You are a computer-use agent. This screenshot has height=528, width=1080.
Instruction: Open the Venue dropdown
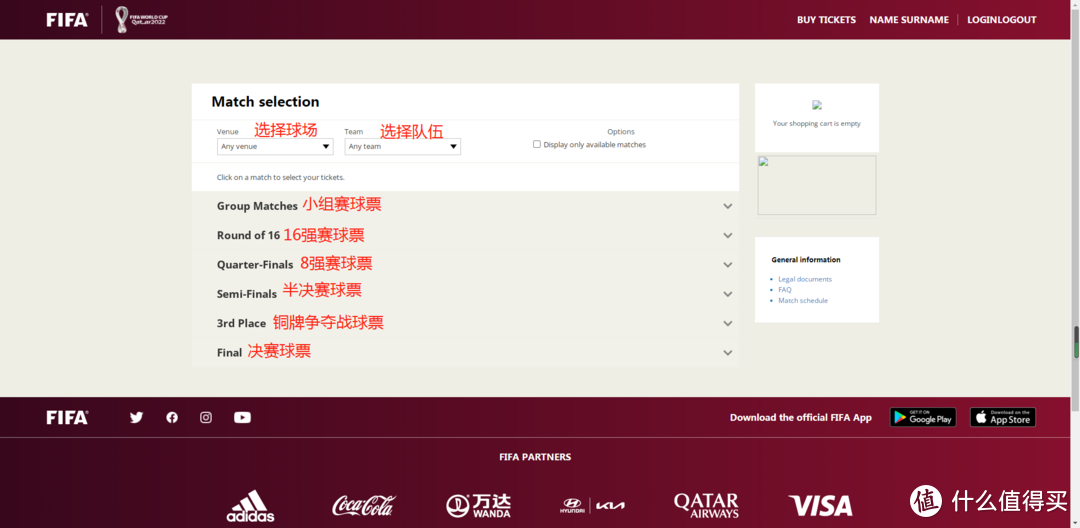pyautogui.click(x=275, y=147)
